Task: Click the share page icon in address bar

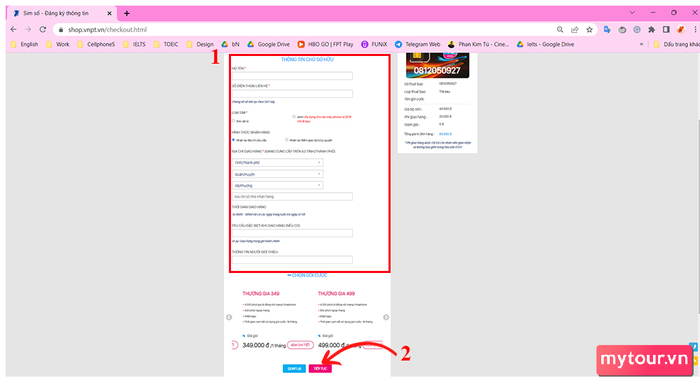Action: 575,29
